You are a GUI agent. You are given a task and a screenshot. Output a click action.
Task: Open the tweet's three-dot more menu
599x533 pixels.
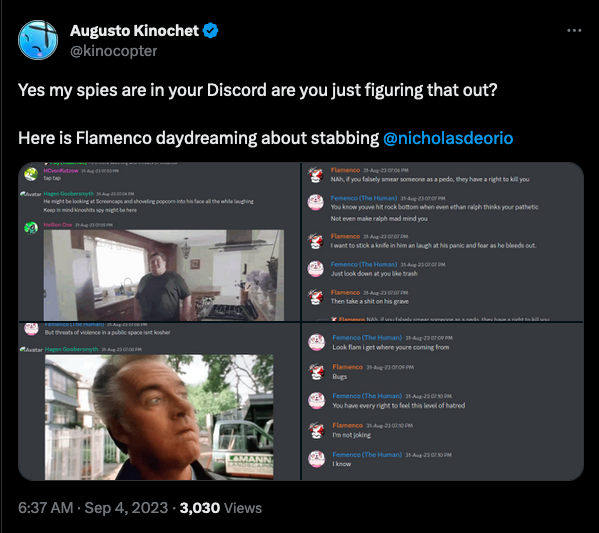[574, 31]
